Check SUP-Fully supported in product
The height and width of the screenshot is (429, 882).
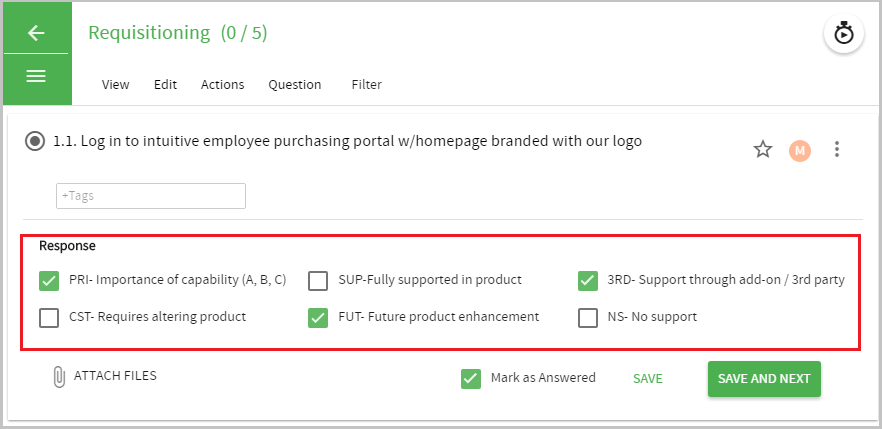[x=318, y=281]
